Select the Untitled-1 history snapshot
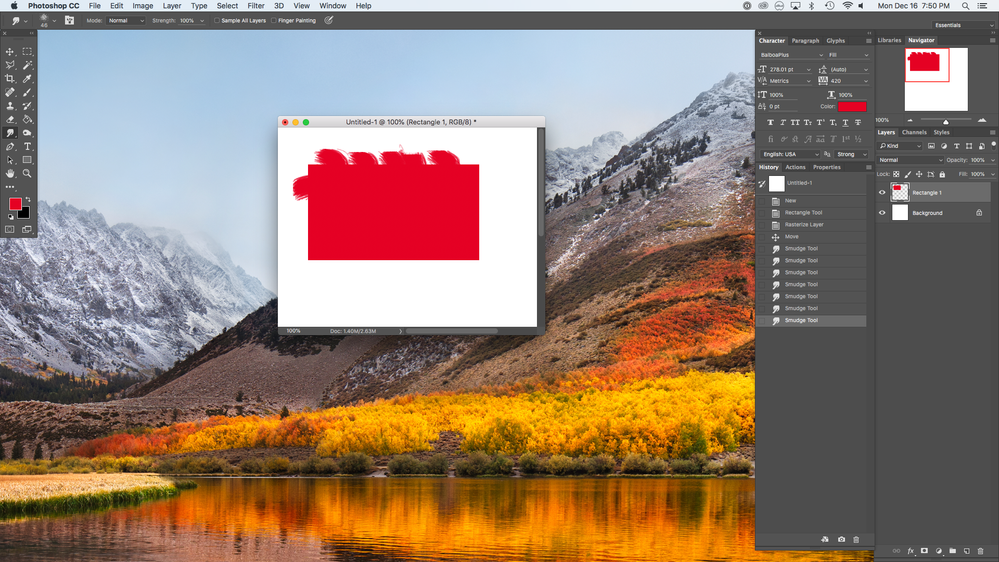 click(812, 184)
